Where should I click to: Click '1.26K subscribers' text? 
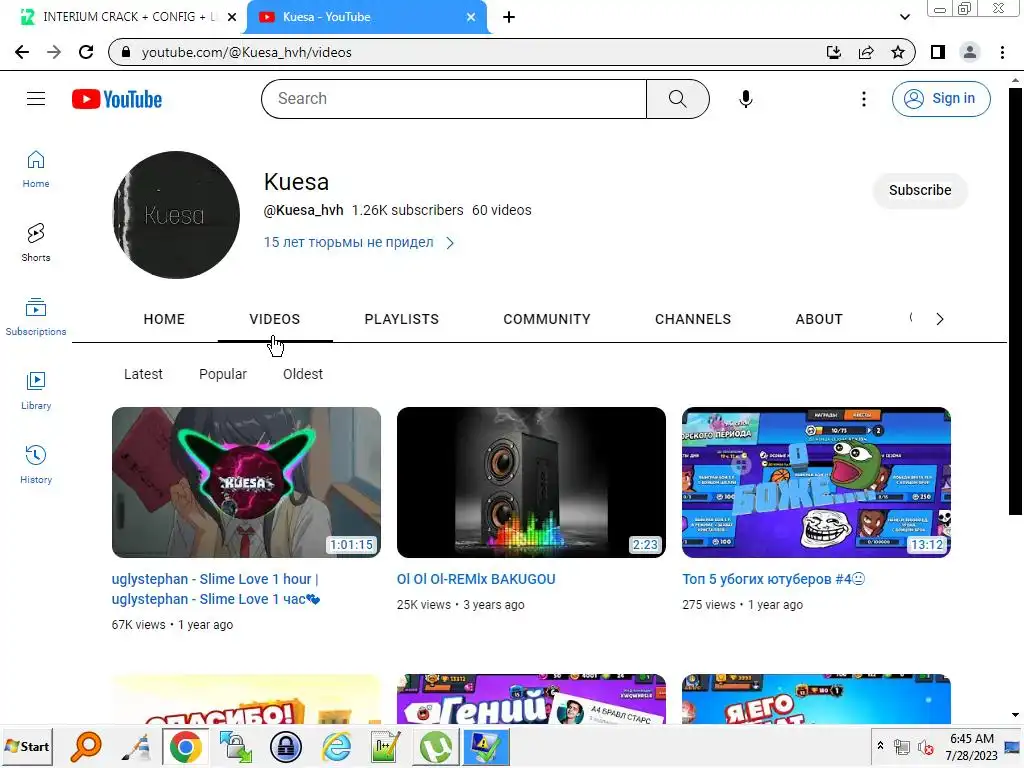[x=408, y=210]
